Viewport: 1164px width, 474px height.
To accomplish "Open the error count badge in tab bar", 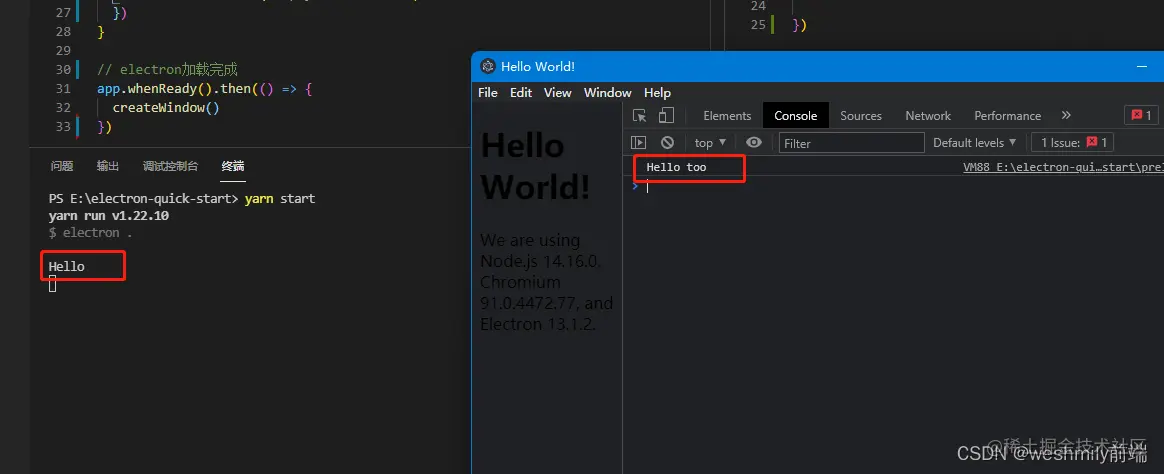I will [x=1141, y=116].
